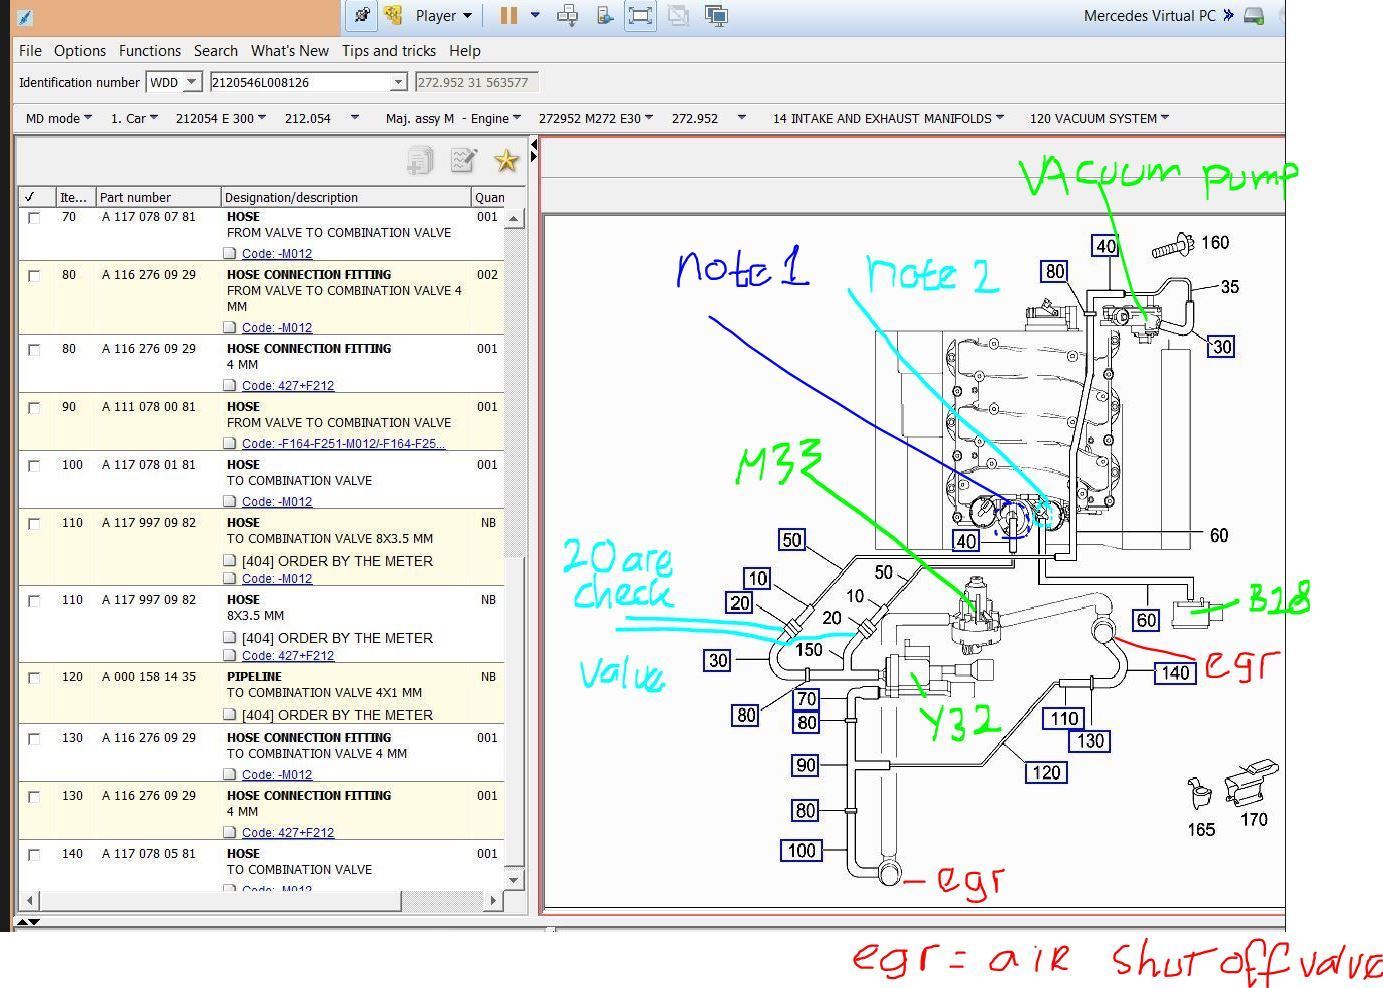The height and width of the screenshot is (988, 1383).
Task: Click the Code: 427+F212 link for item 130
Action: click(x=288, y=832)
